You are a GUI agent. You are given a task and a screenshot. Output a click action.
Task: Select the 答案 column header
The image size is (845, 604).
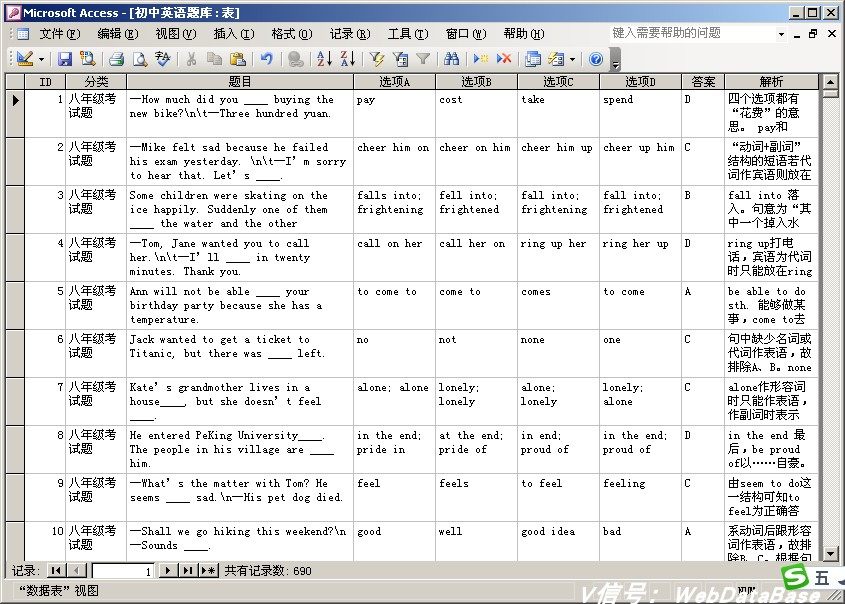(703, 82)
